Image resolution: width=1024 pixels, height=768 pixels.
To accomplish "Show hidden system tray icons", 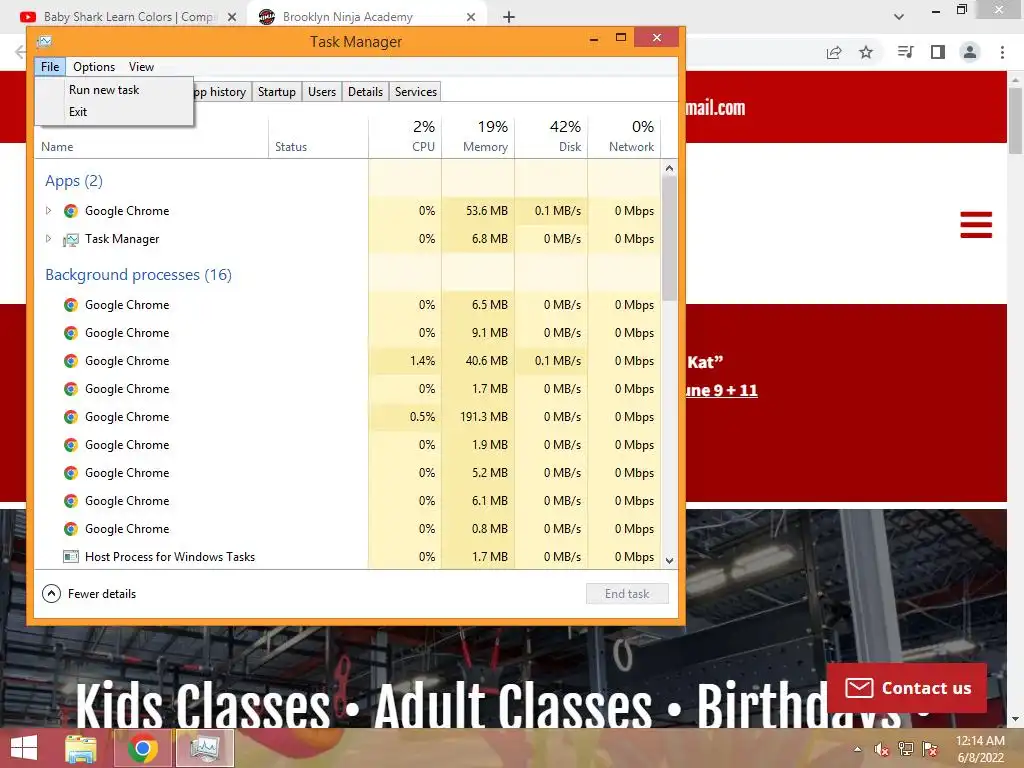I will click(857, 749).
